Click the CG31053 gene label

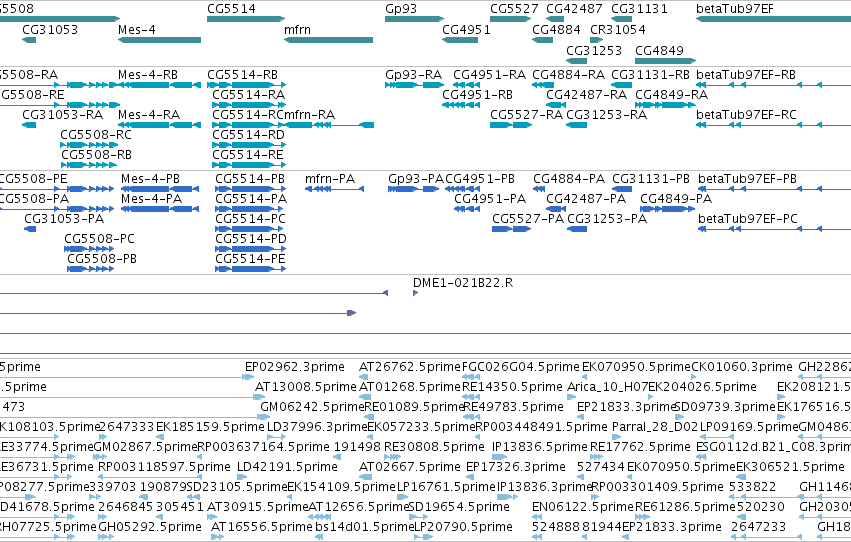coord(50,29)
